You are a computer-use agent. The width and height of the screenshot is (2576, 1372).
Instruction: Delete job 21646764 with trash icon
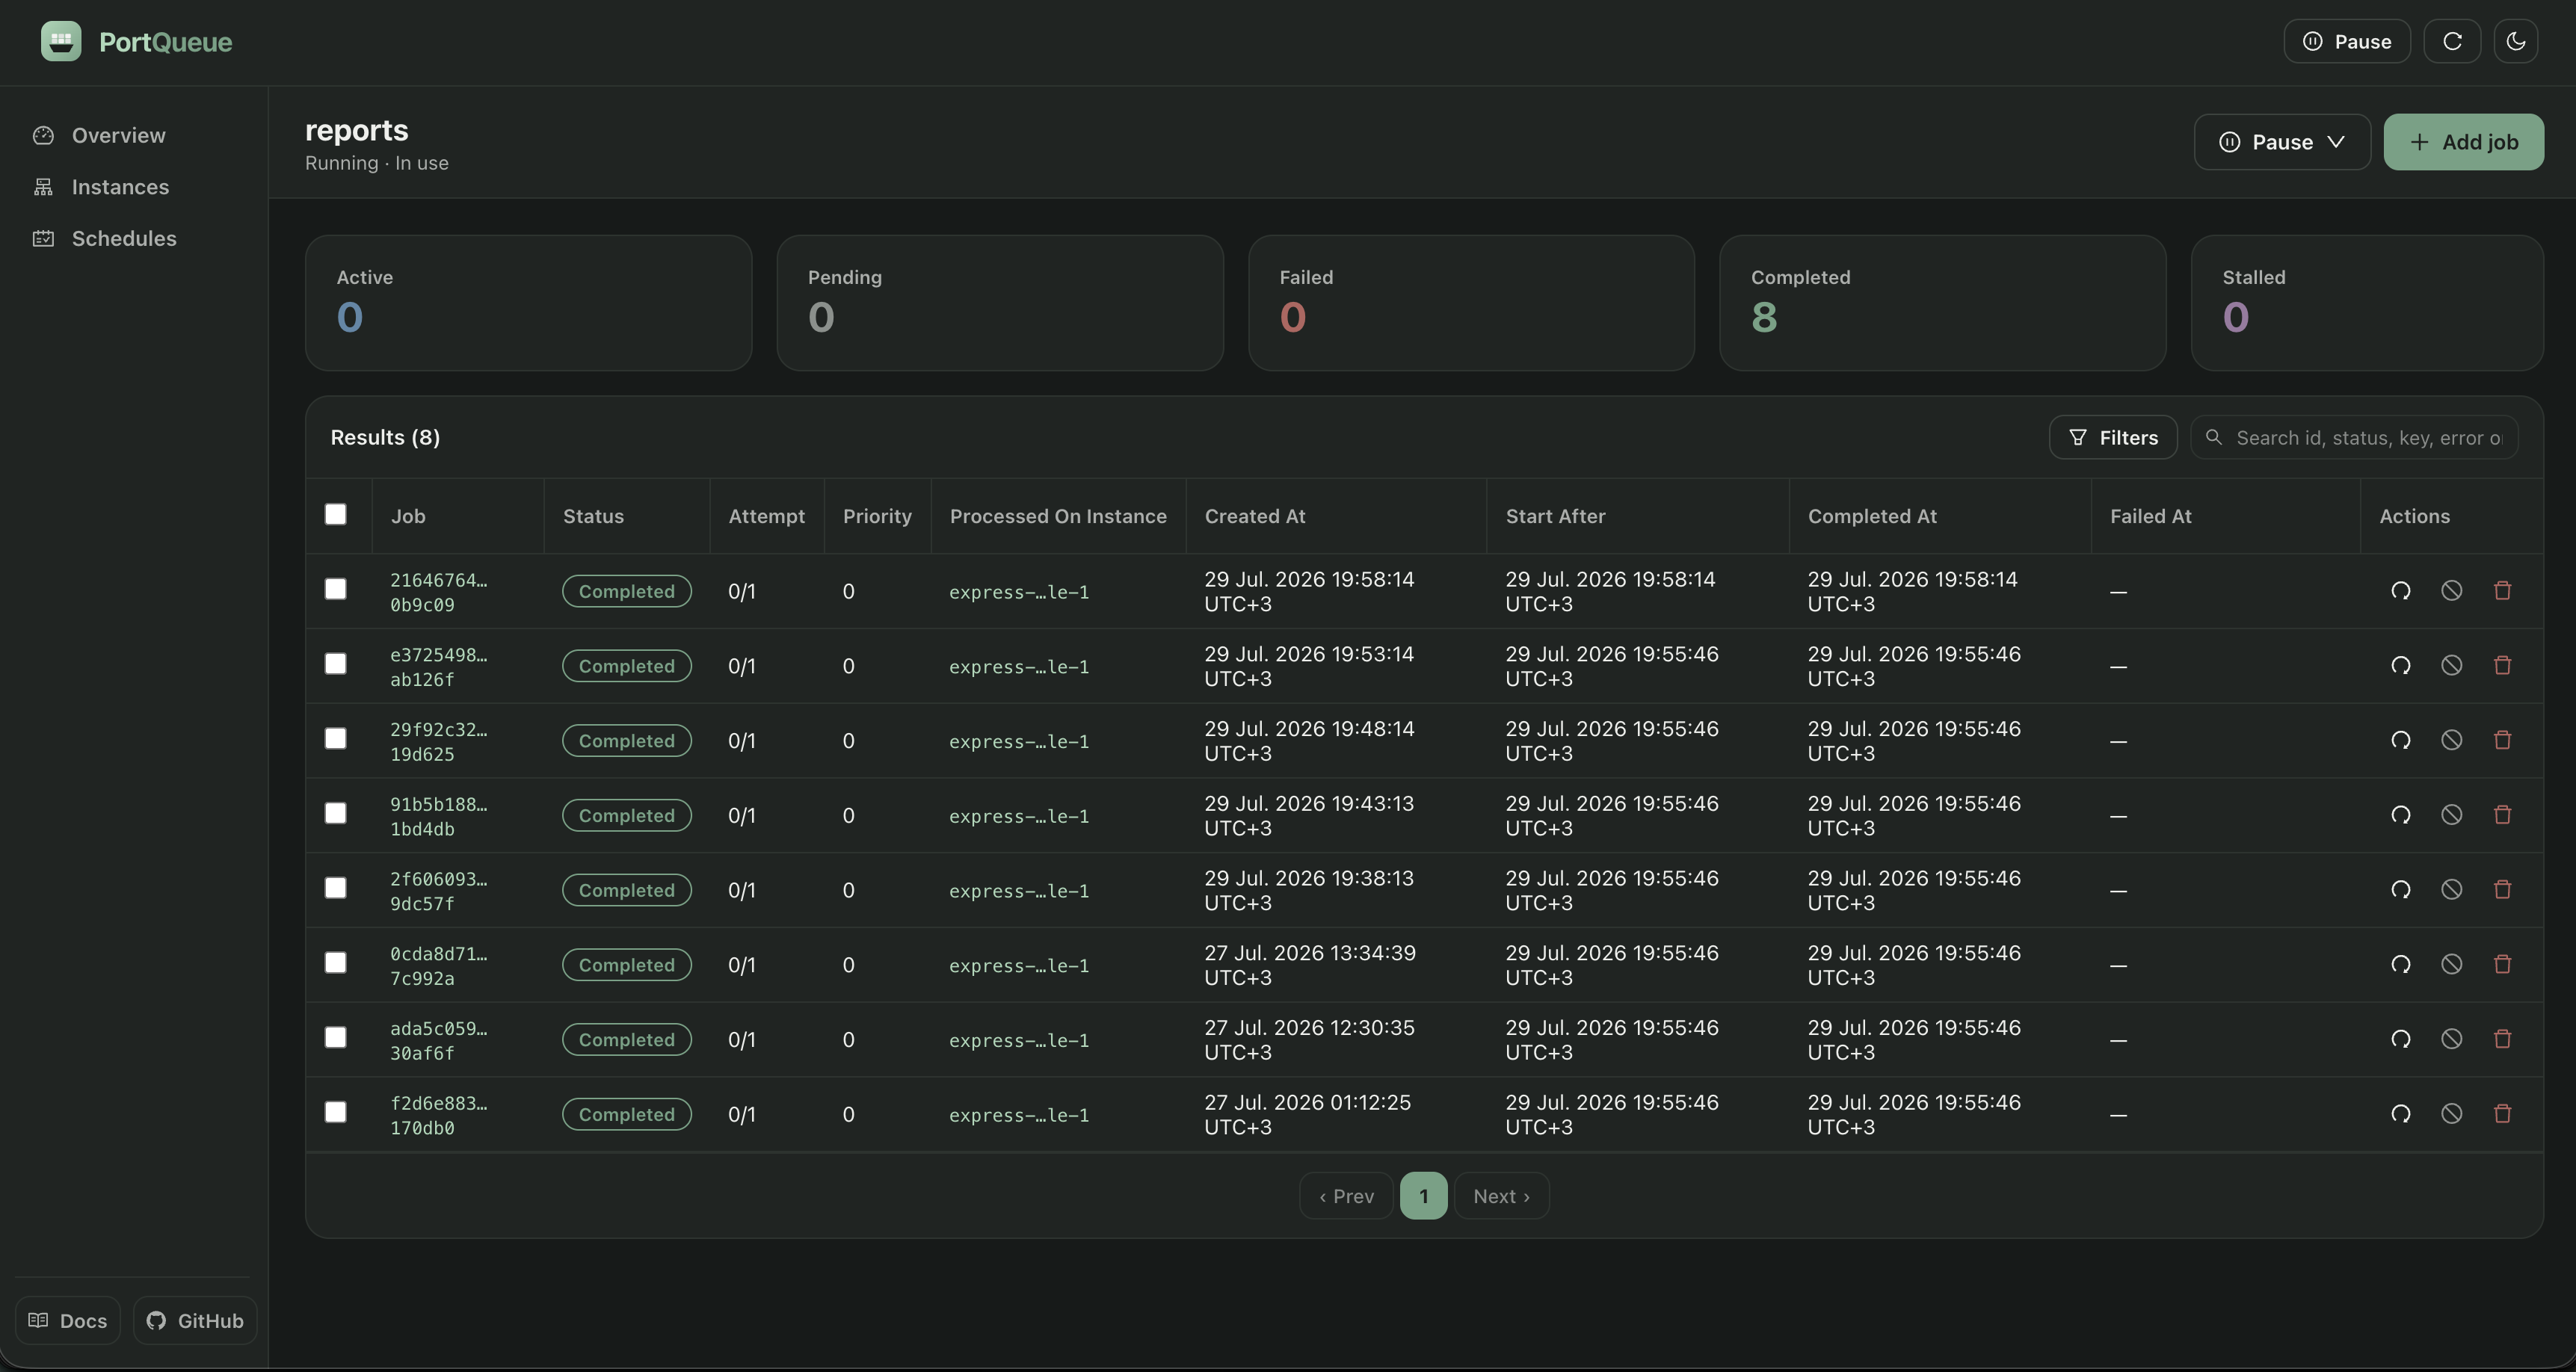tap(2502, 591)
